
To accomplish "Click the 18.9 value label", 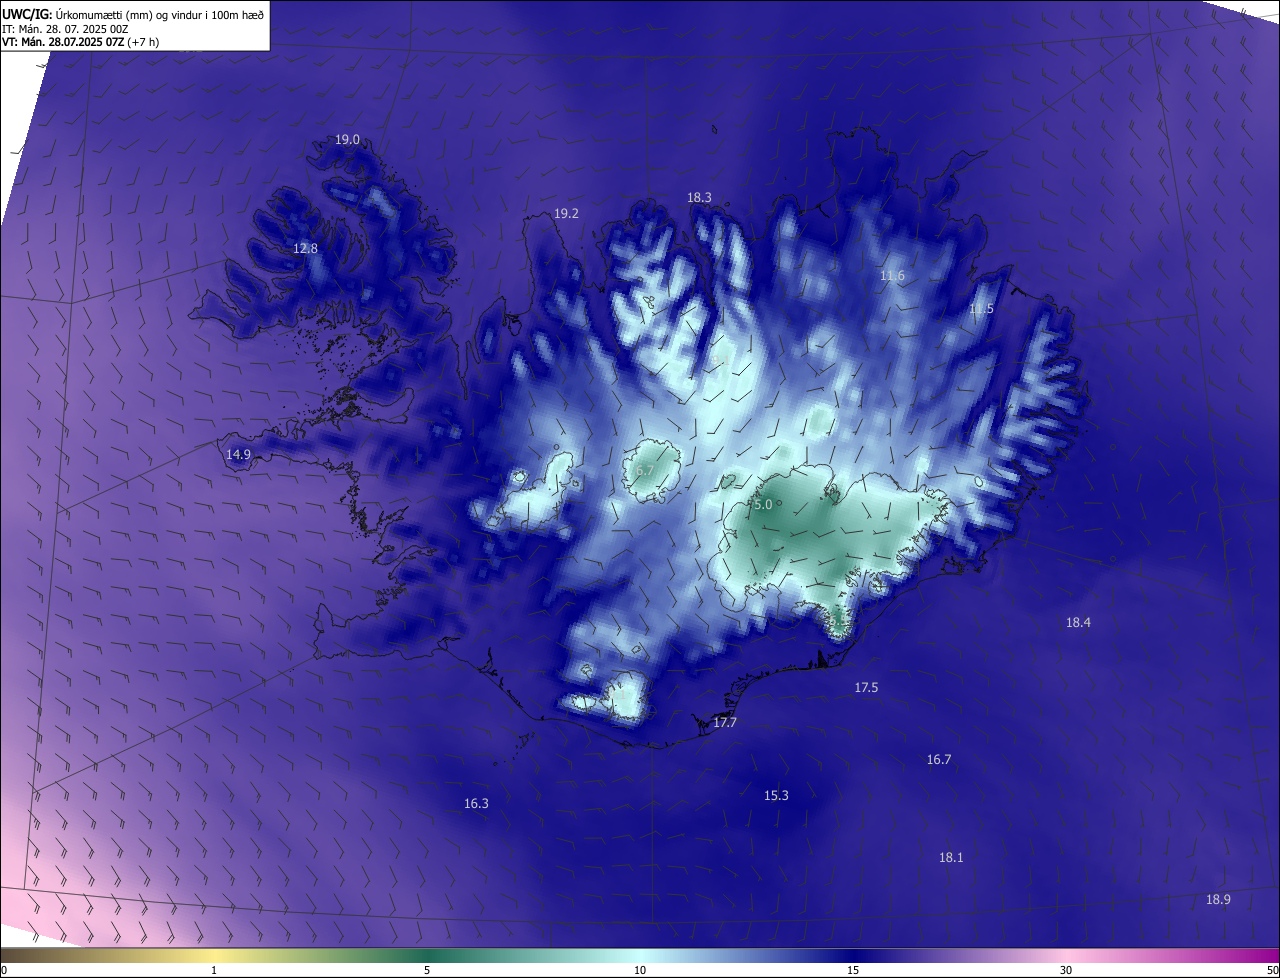I will [1218, 900].
